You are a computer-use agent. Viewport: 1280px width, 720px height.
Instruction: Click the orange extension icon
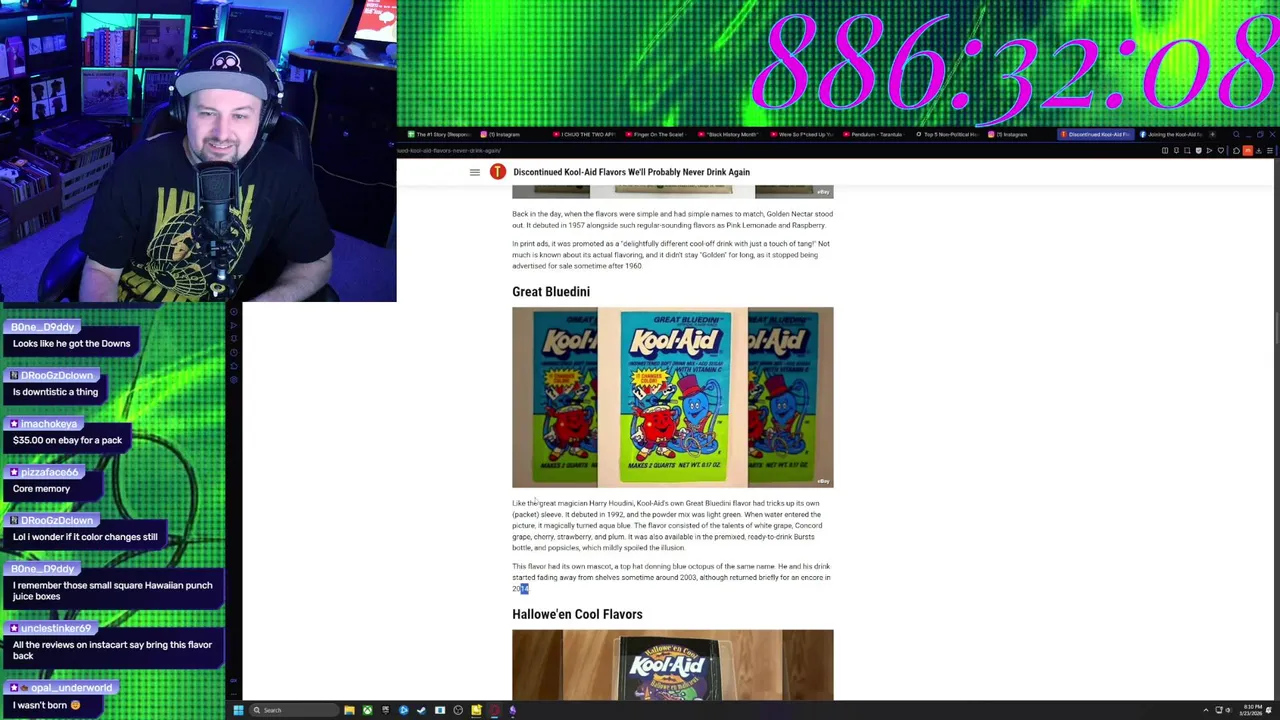tap(1248, 151)
